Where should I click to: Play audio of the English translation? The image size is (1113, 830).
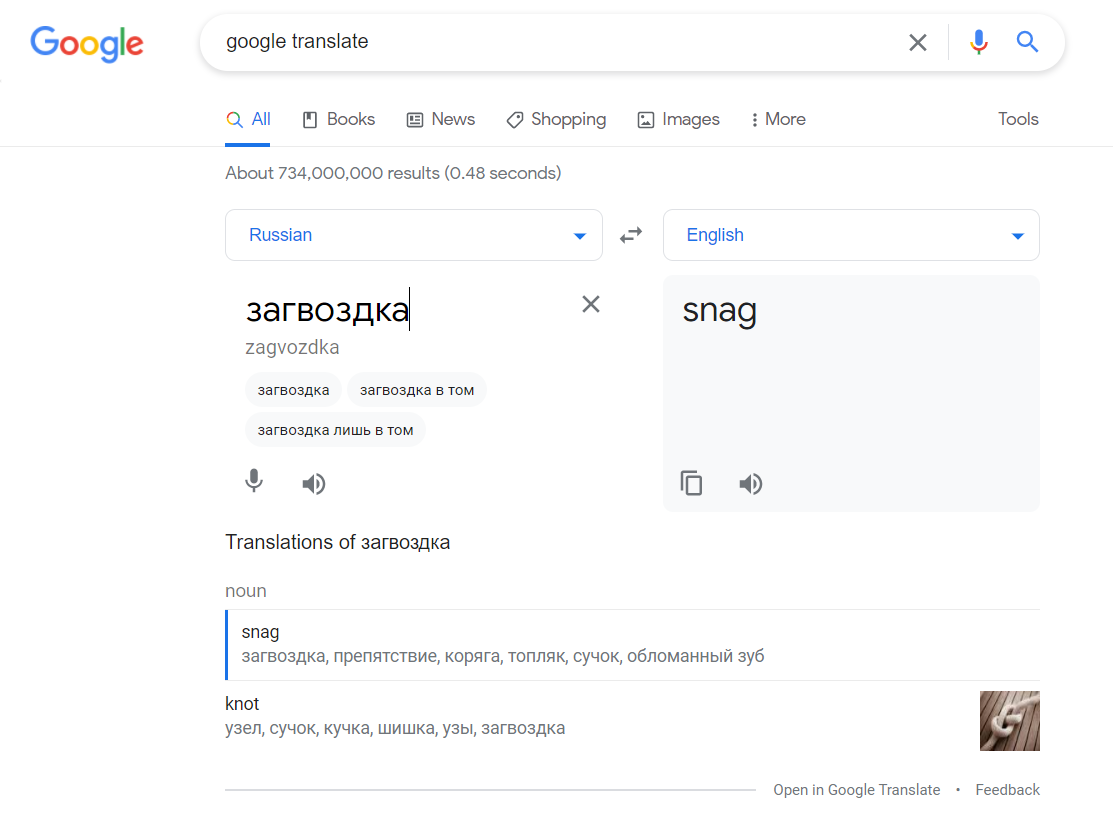(750, 484)
